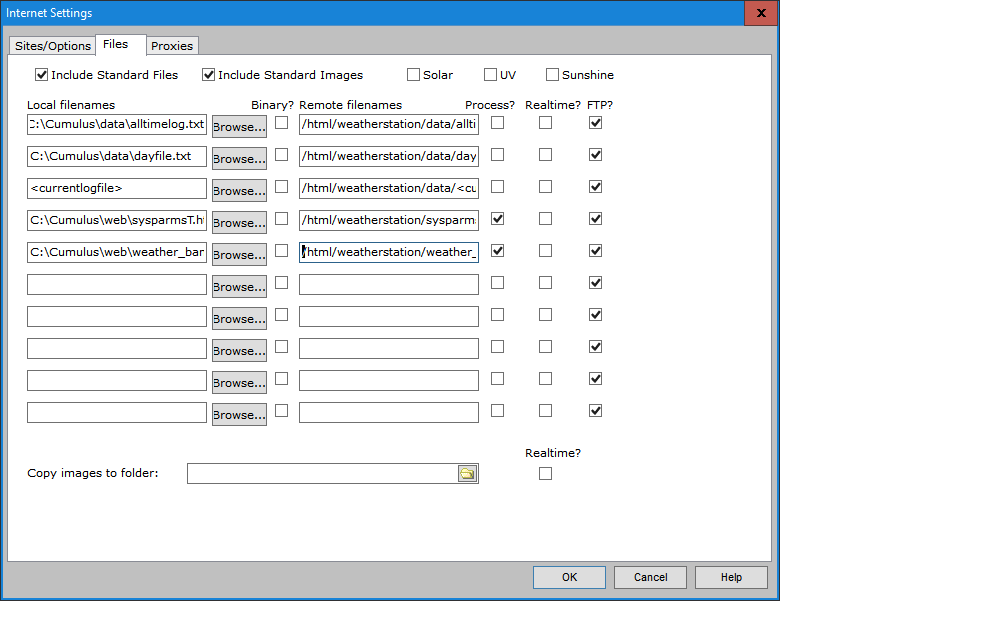This screenshot has height=630, width=1008.
Task: Enable the Sunshine checkbox
Action: (x=553, y=75)
